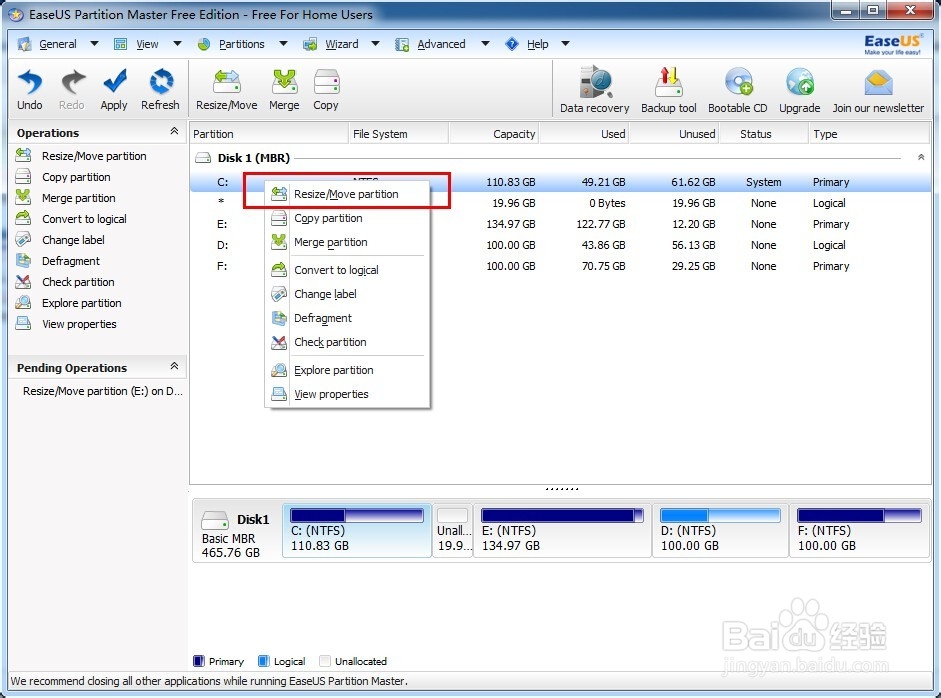Click Defragment in the Operations panel
Screen dimensions: 941x698
(x=71, y=261)
